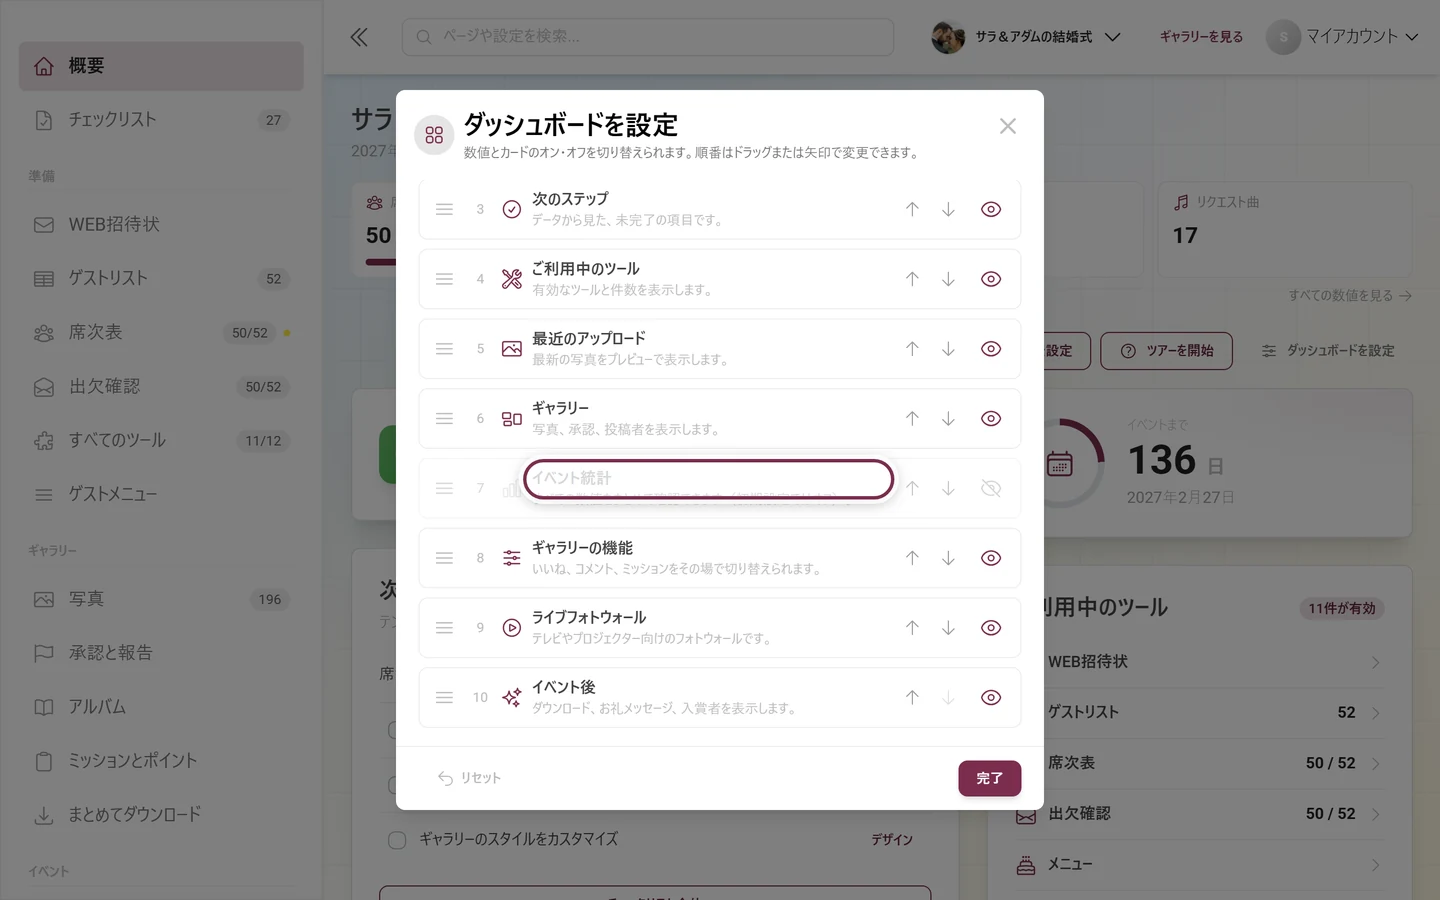1440x900 pixels.
Task: Move ライブフォトウォール card up
Action: [x=912, y=628]
